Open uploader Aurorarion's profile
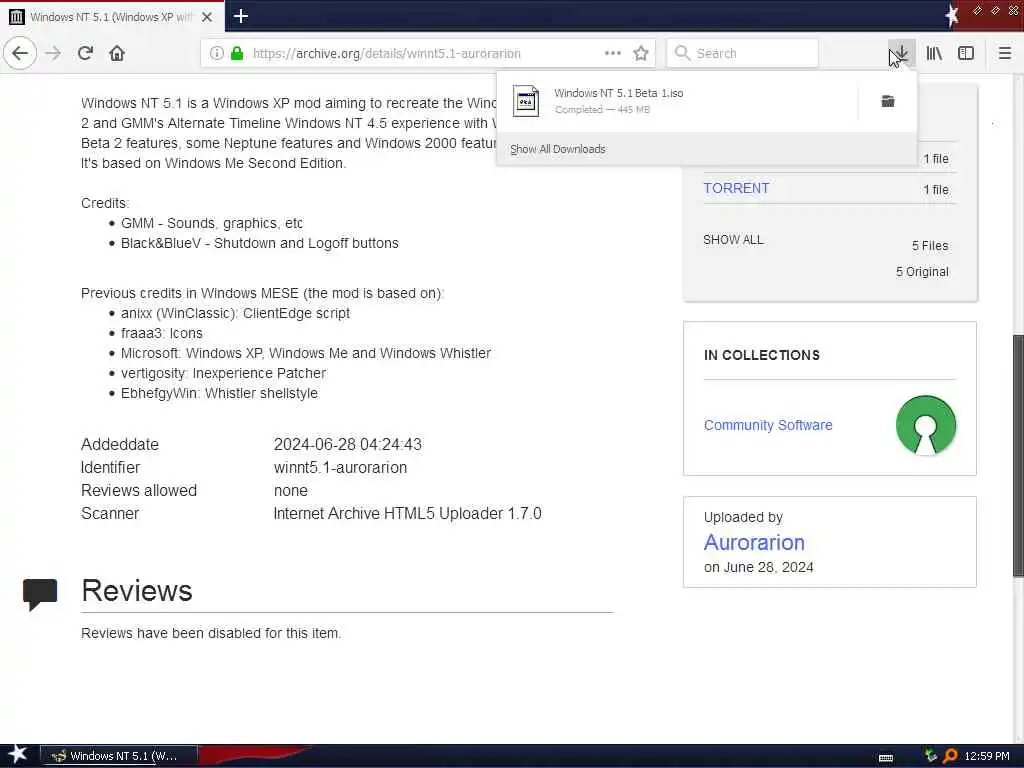This screenshot has width=1024, height=768. [754, 542]
